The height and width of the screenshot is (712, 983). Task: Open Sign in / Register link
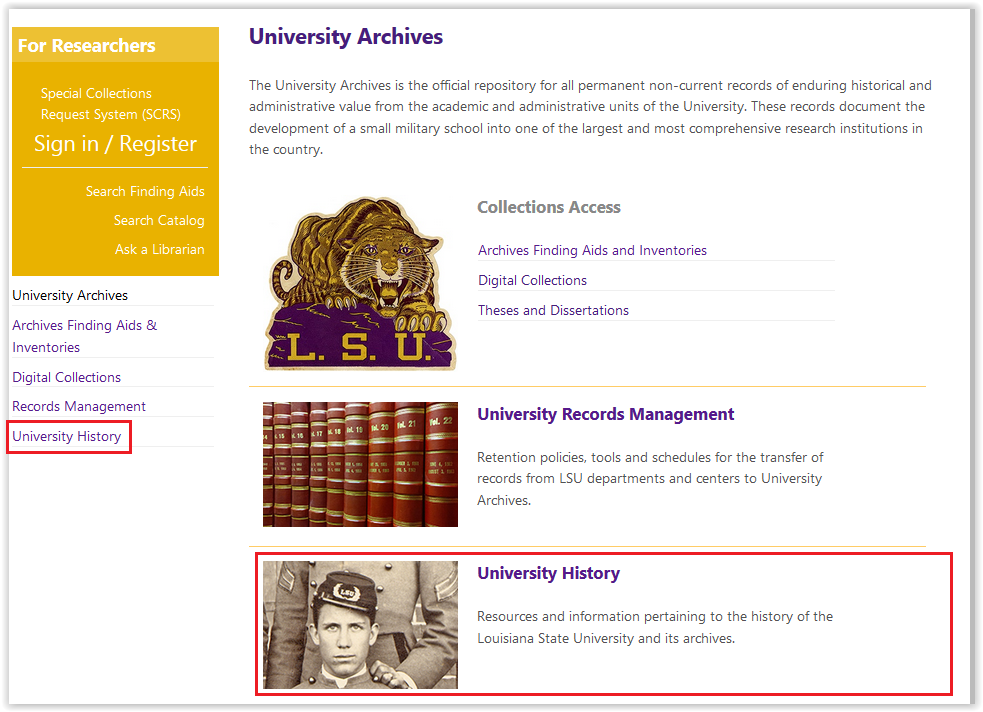point(115,144)
